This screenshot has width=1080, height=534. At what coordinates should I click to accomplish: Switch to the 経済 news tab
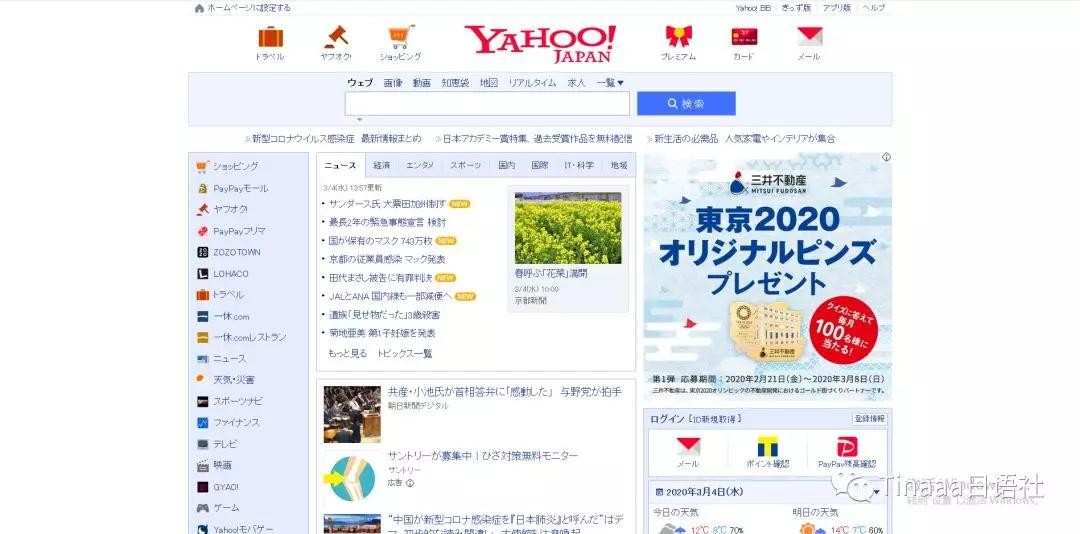(x=382, y=165)
